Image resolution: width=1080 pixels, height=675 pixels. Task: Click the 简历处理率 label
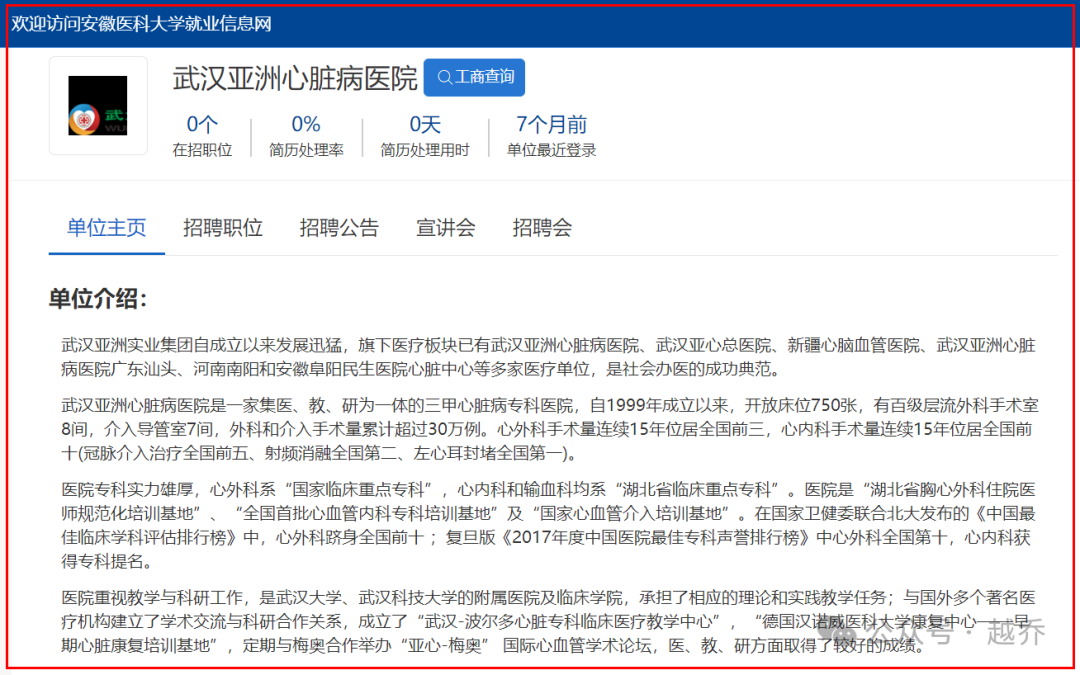[x=306, y=150]
